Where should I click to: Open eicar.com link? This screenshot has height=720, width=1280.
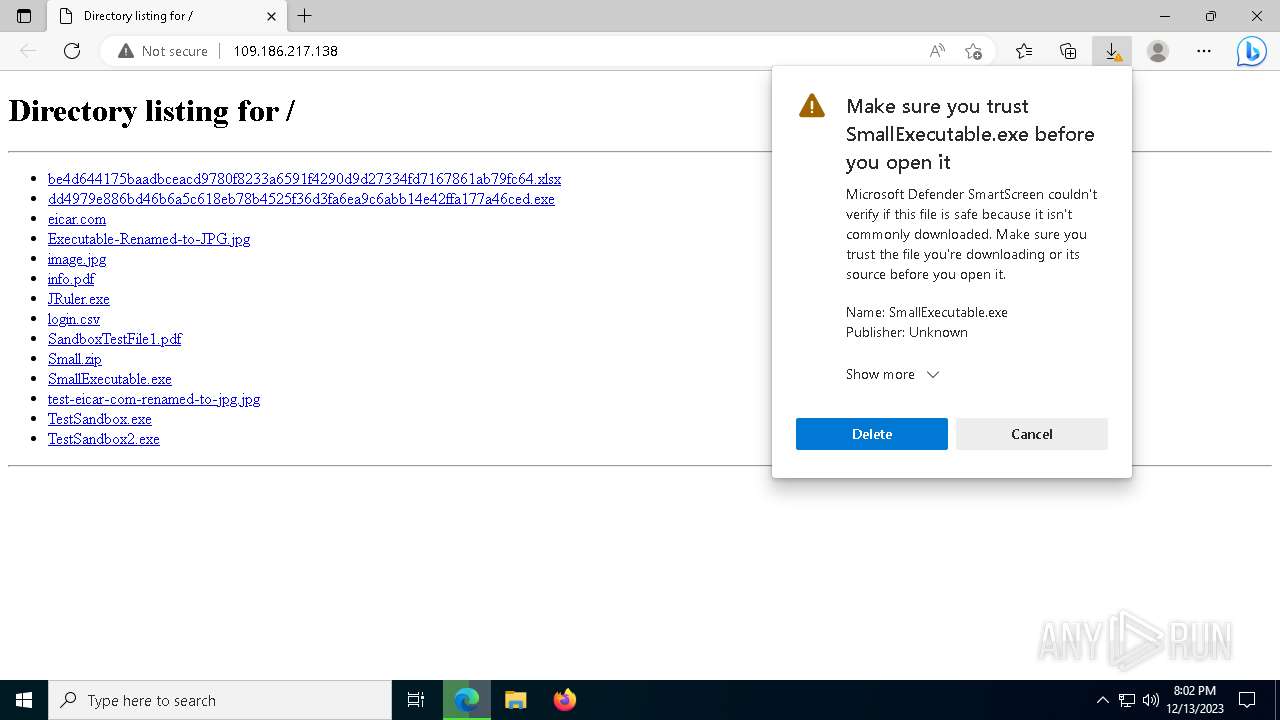pyautogui.click(x=77, y=219)
